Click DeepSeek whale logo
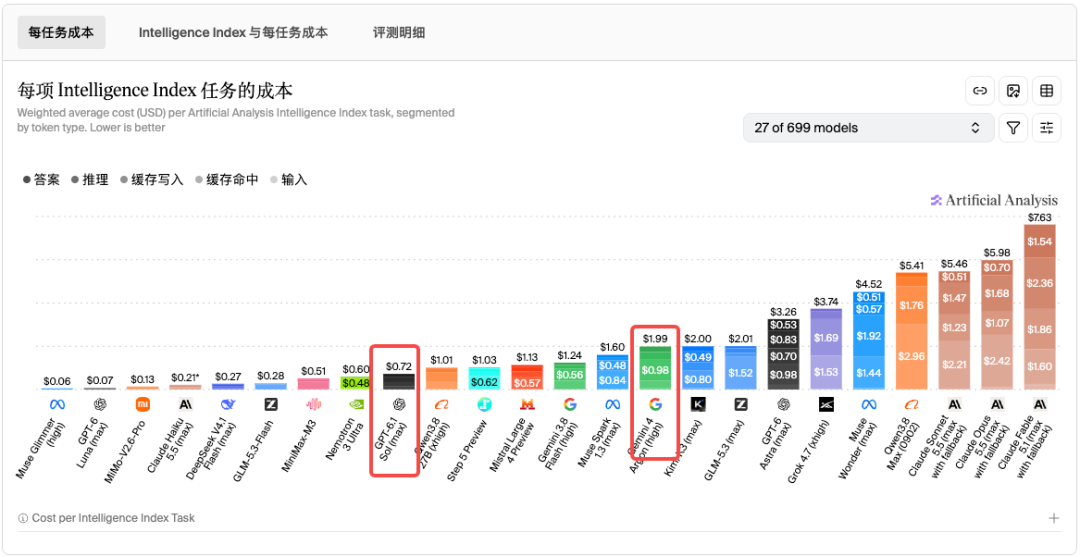This screenshot has width=1080, height=557. 228,404
